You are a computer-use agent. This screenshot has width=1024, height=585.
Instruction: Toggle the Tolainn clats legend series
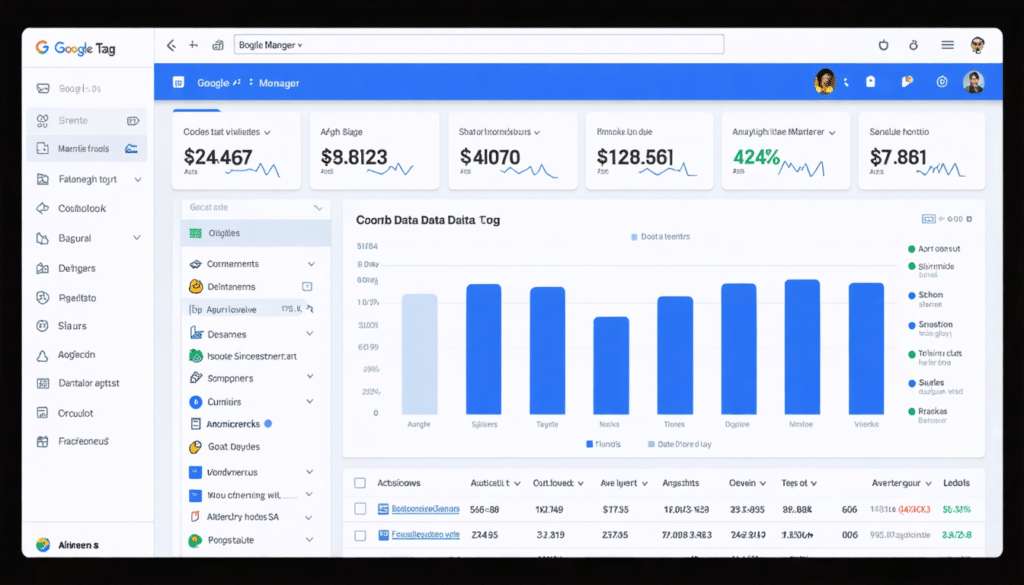coord(935,353)
